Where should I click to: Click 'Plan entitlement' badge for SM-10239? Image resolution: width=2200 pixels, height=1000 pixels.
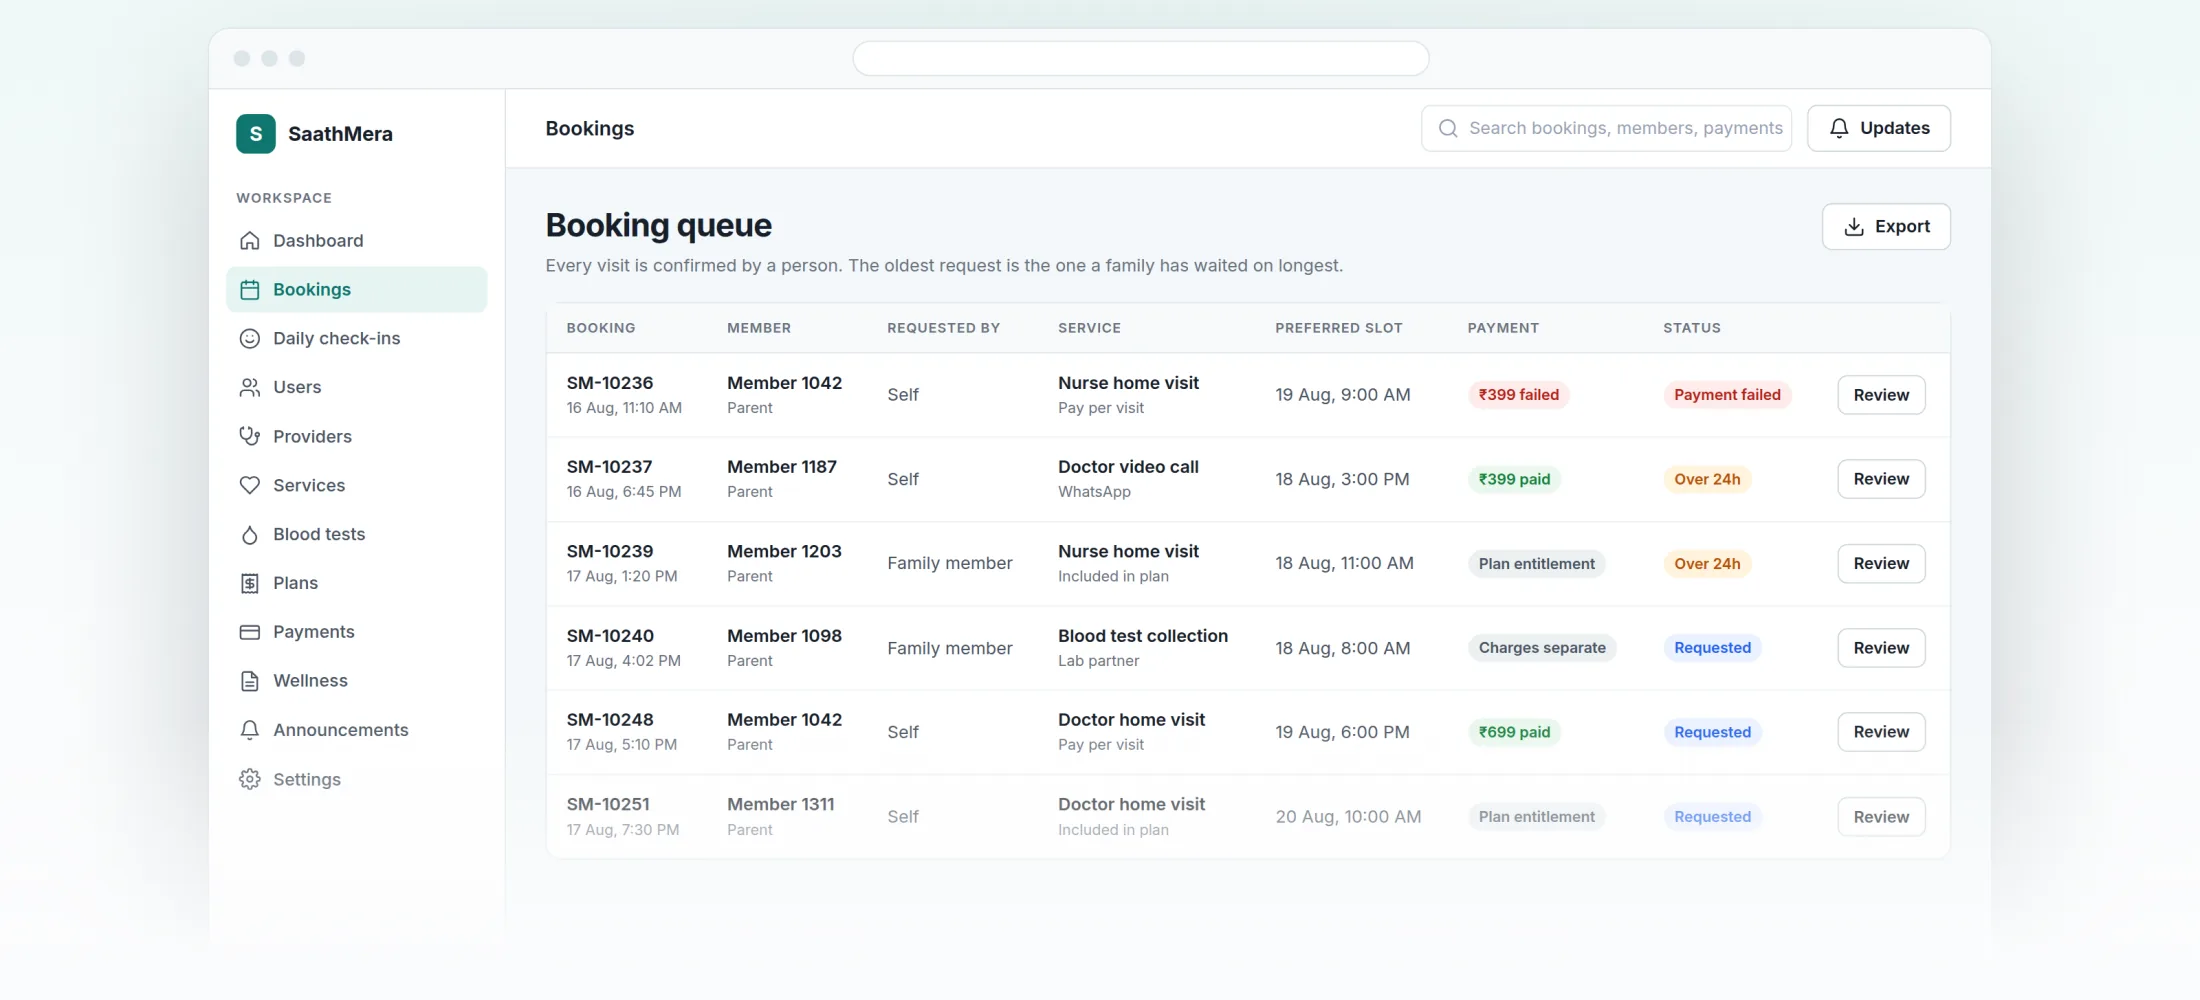[x=1537, y=564]
